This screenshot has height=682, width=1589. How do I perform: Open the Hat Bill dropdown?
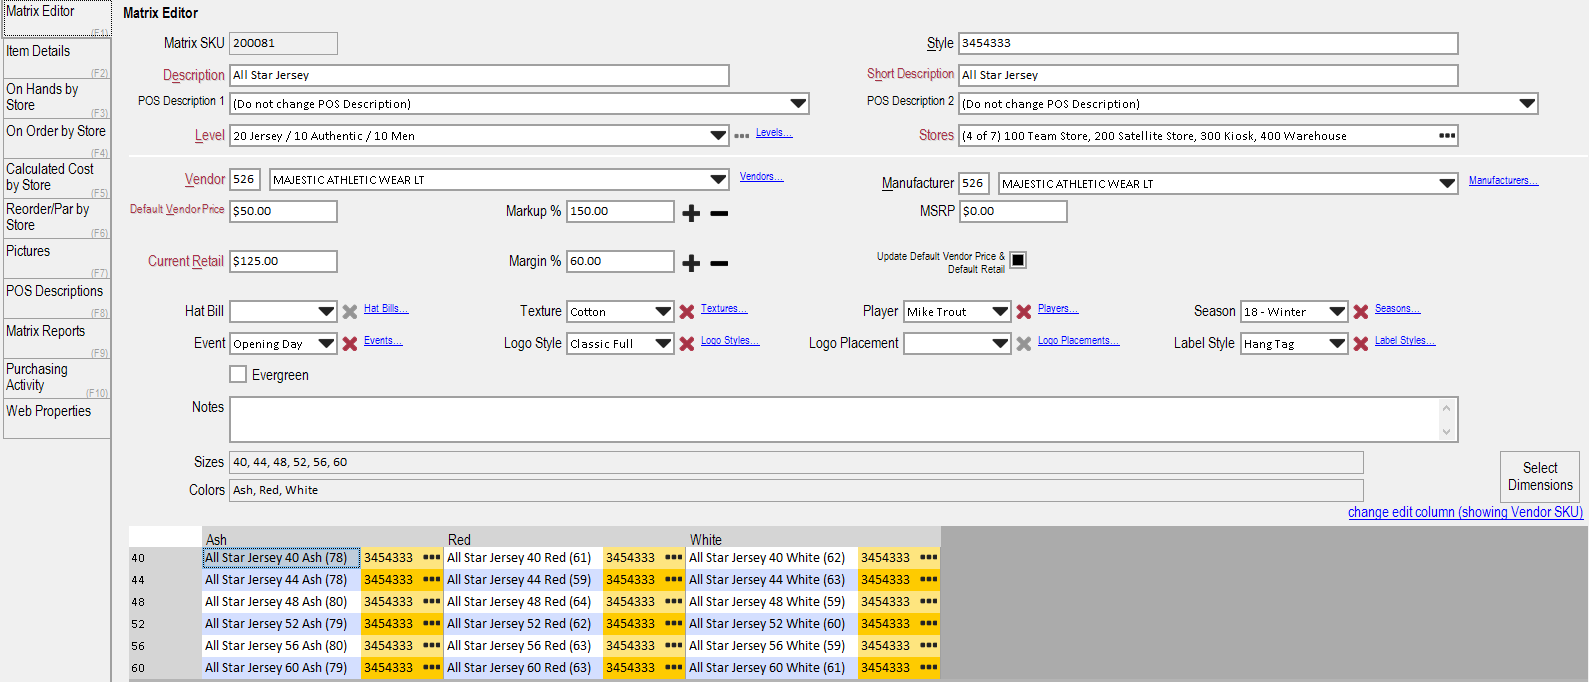[x=326, y=312]
